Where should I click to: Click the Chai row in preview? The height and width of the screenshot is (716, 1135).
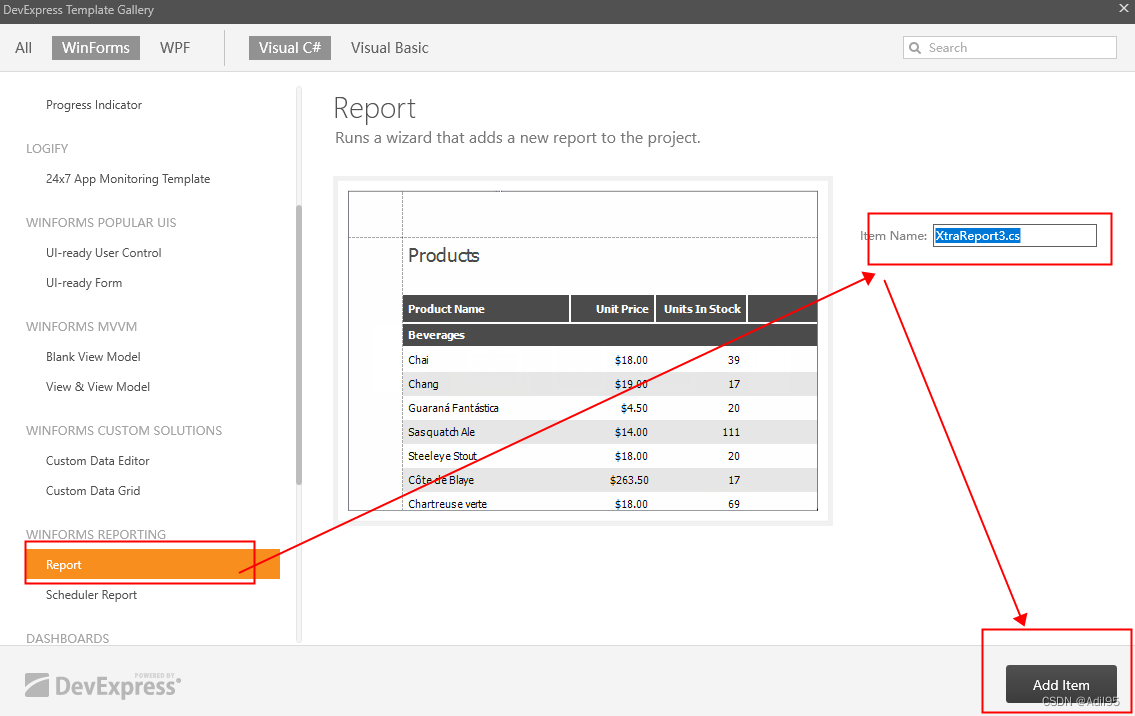(609, 360)
